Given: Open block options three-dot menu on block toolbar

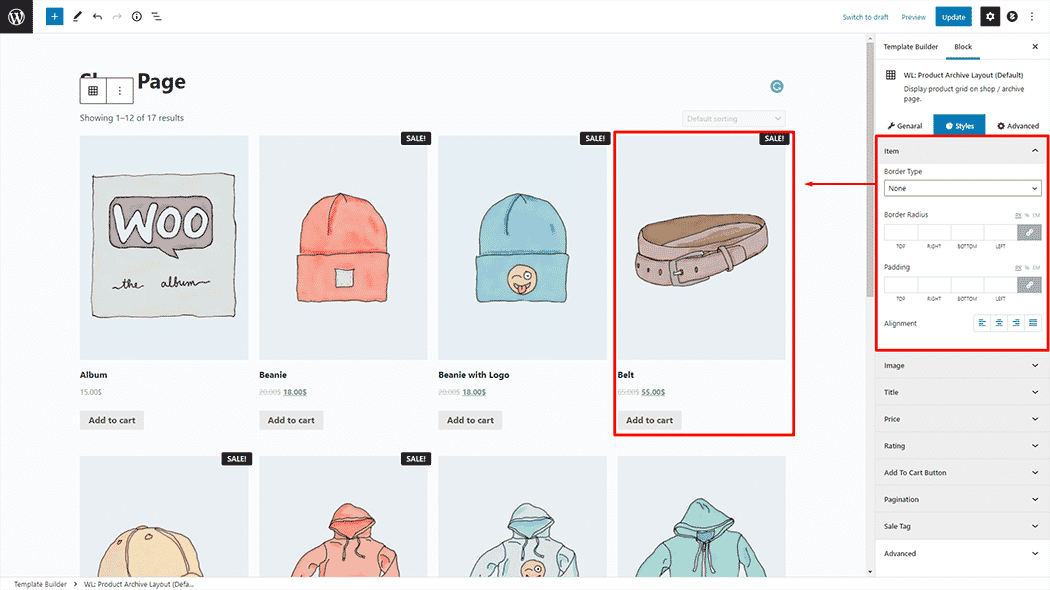Looking at the screenshot, I should 119,91.
